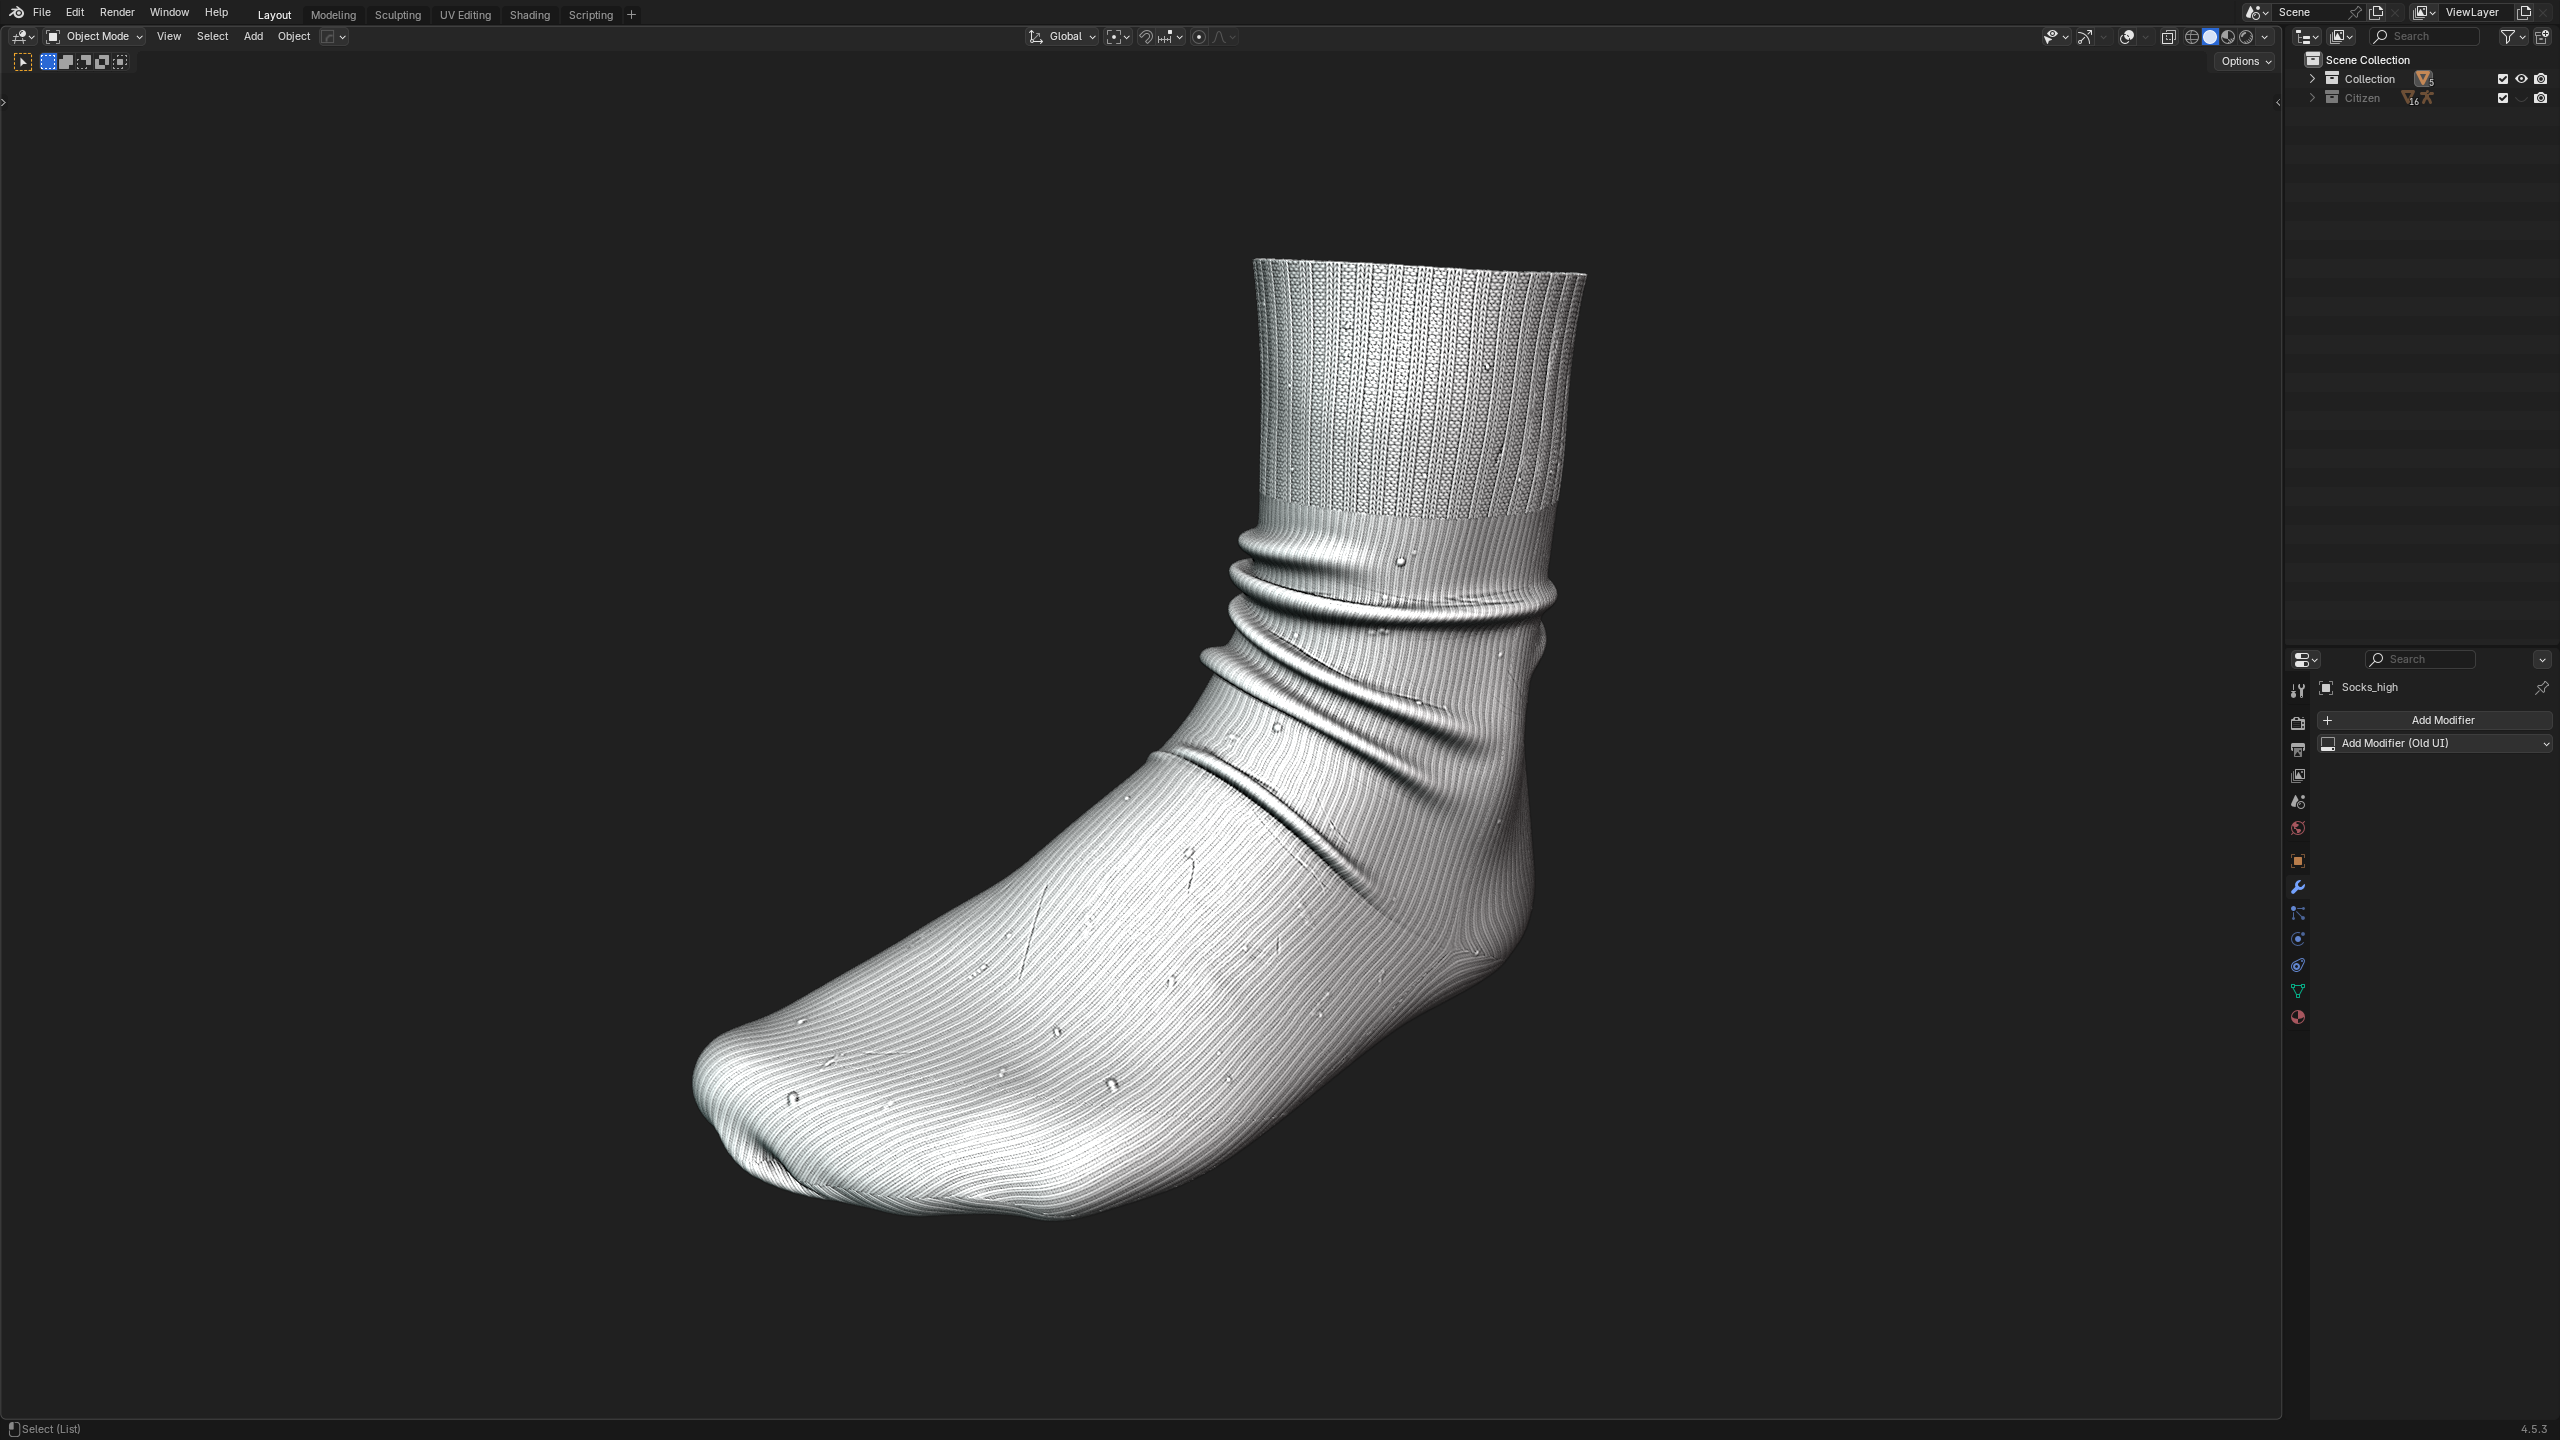2560x1440 pixels.
Task: Open the Physics properties tab
Action: tap(2297, 939)
